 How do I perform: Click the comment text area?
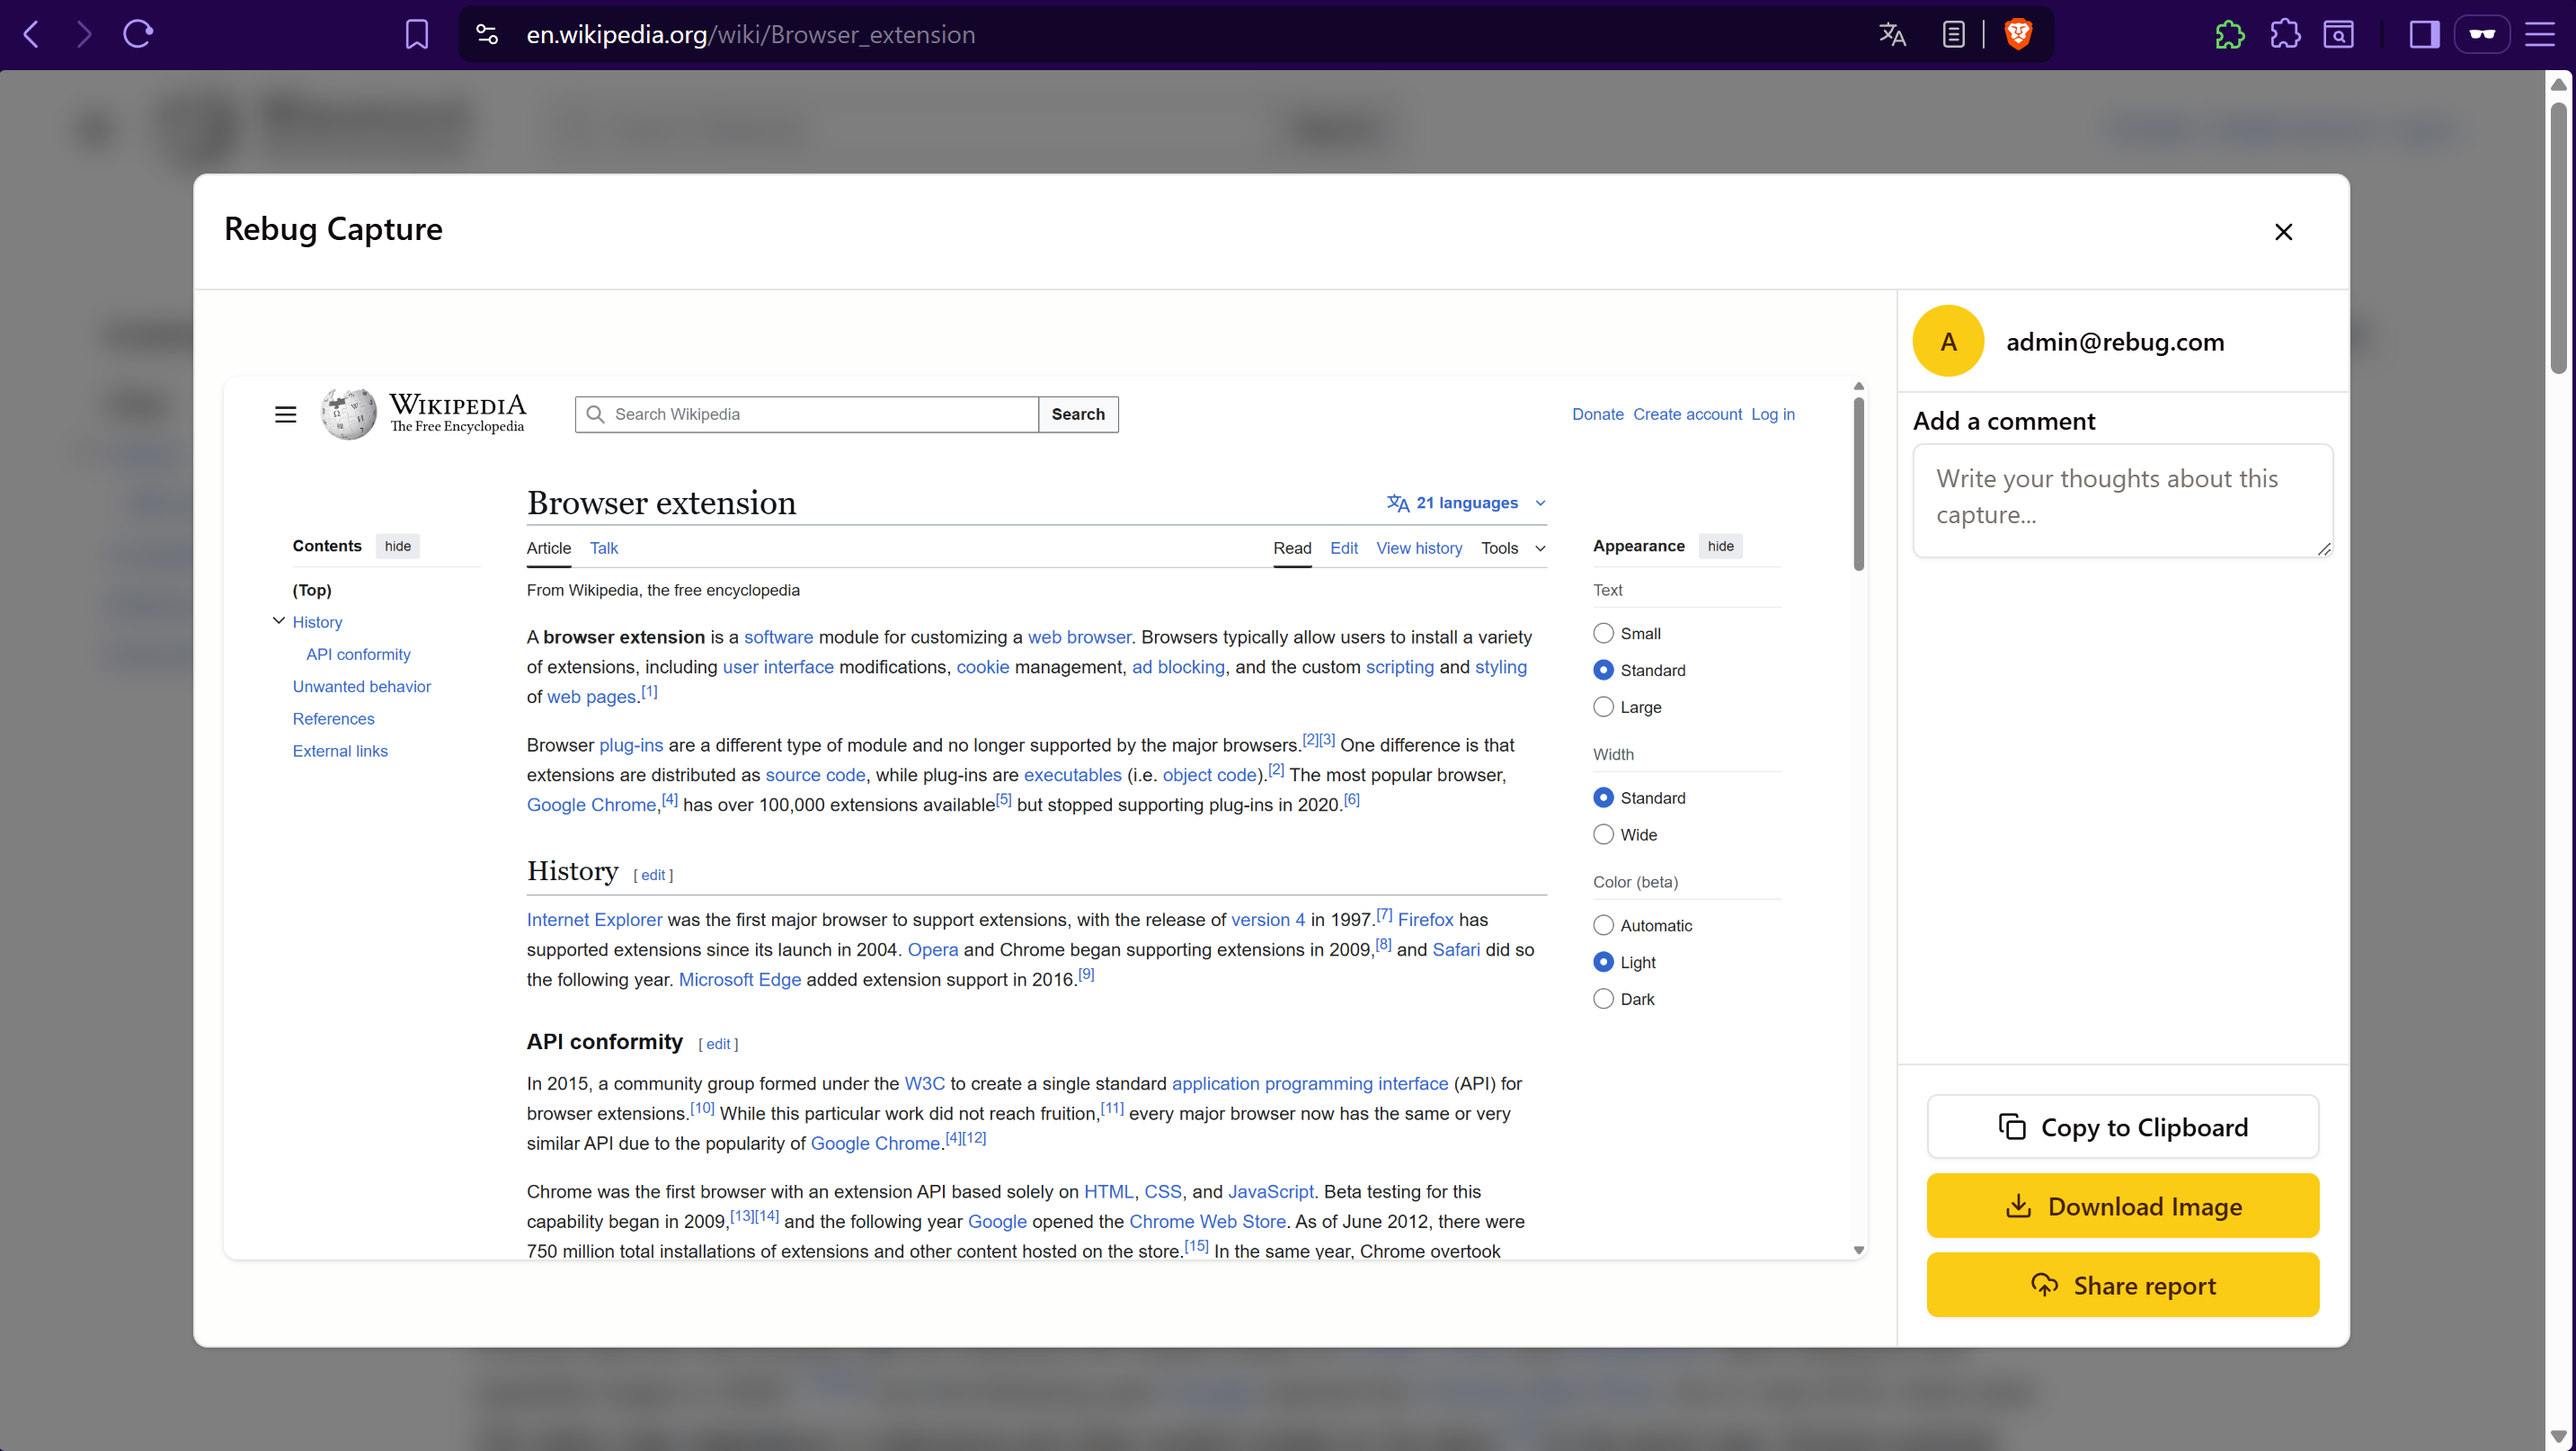2122,500
